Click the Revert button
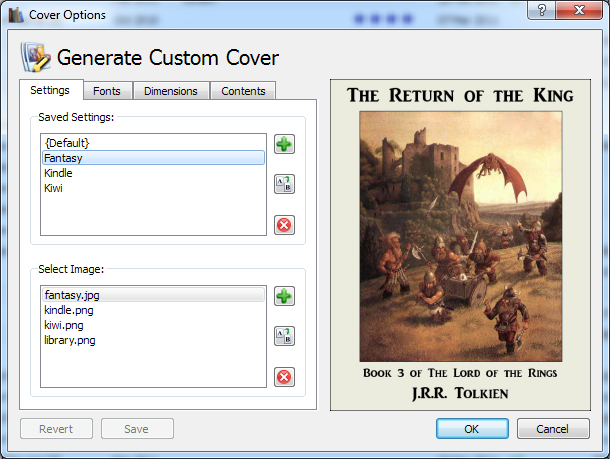The image size is (610, 459). tap(56, 429)
